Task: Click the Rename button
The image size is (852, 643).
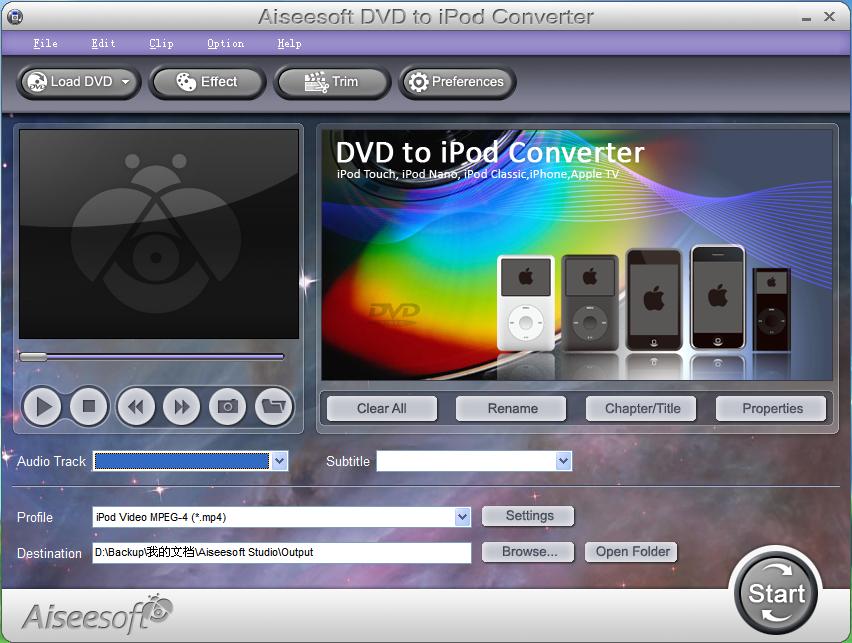Action: coord(512,409)
